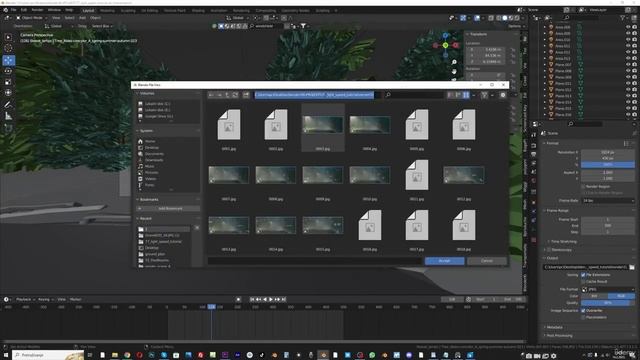
Task: Open Output properties tab icon
Action: click(534, 154)
